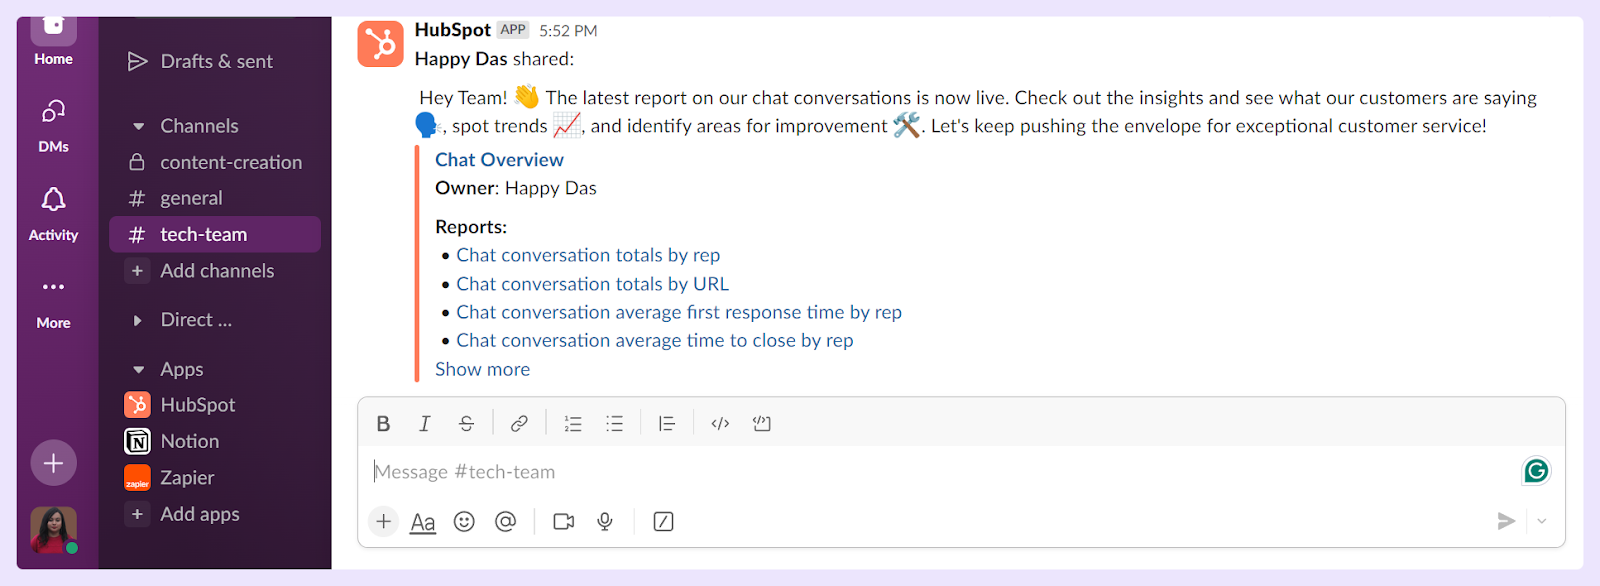Insert a link from the toolbar
Image resolution: width=1600 pixels, height=586 pixels.
tap(519, 424)
